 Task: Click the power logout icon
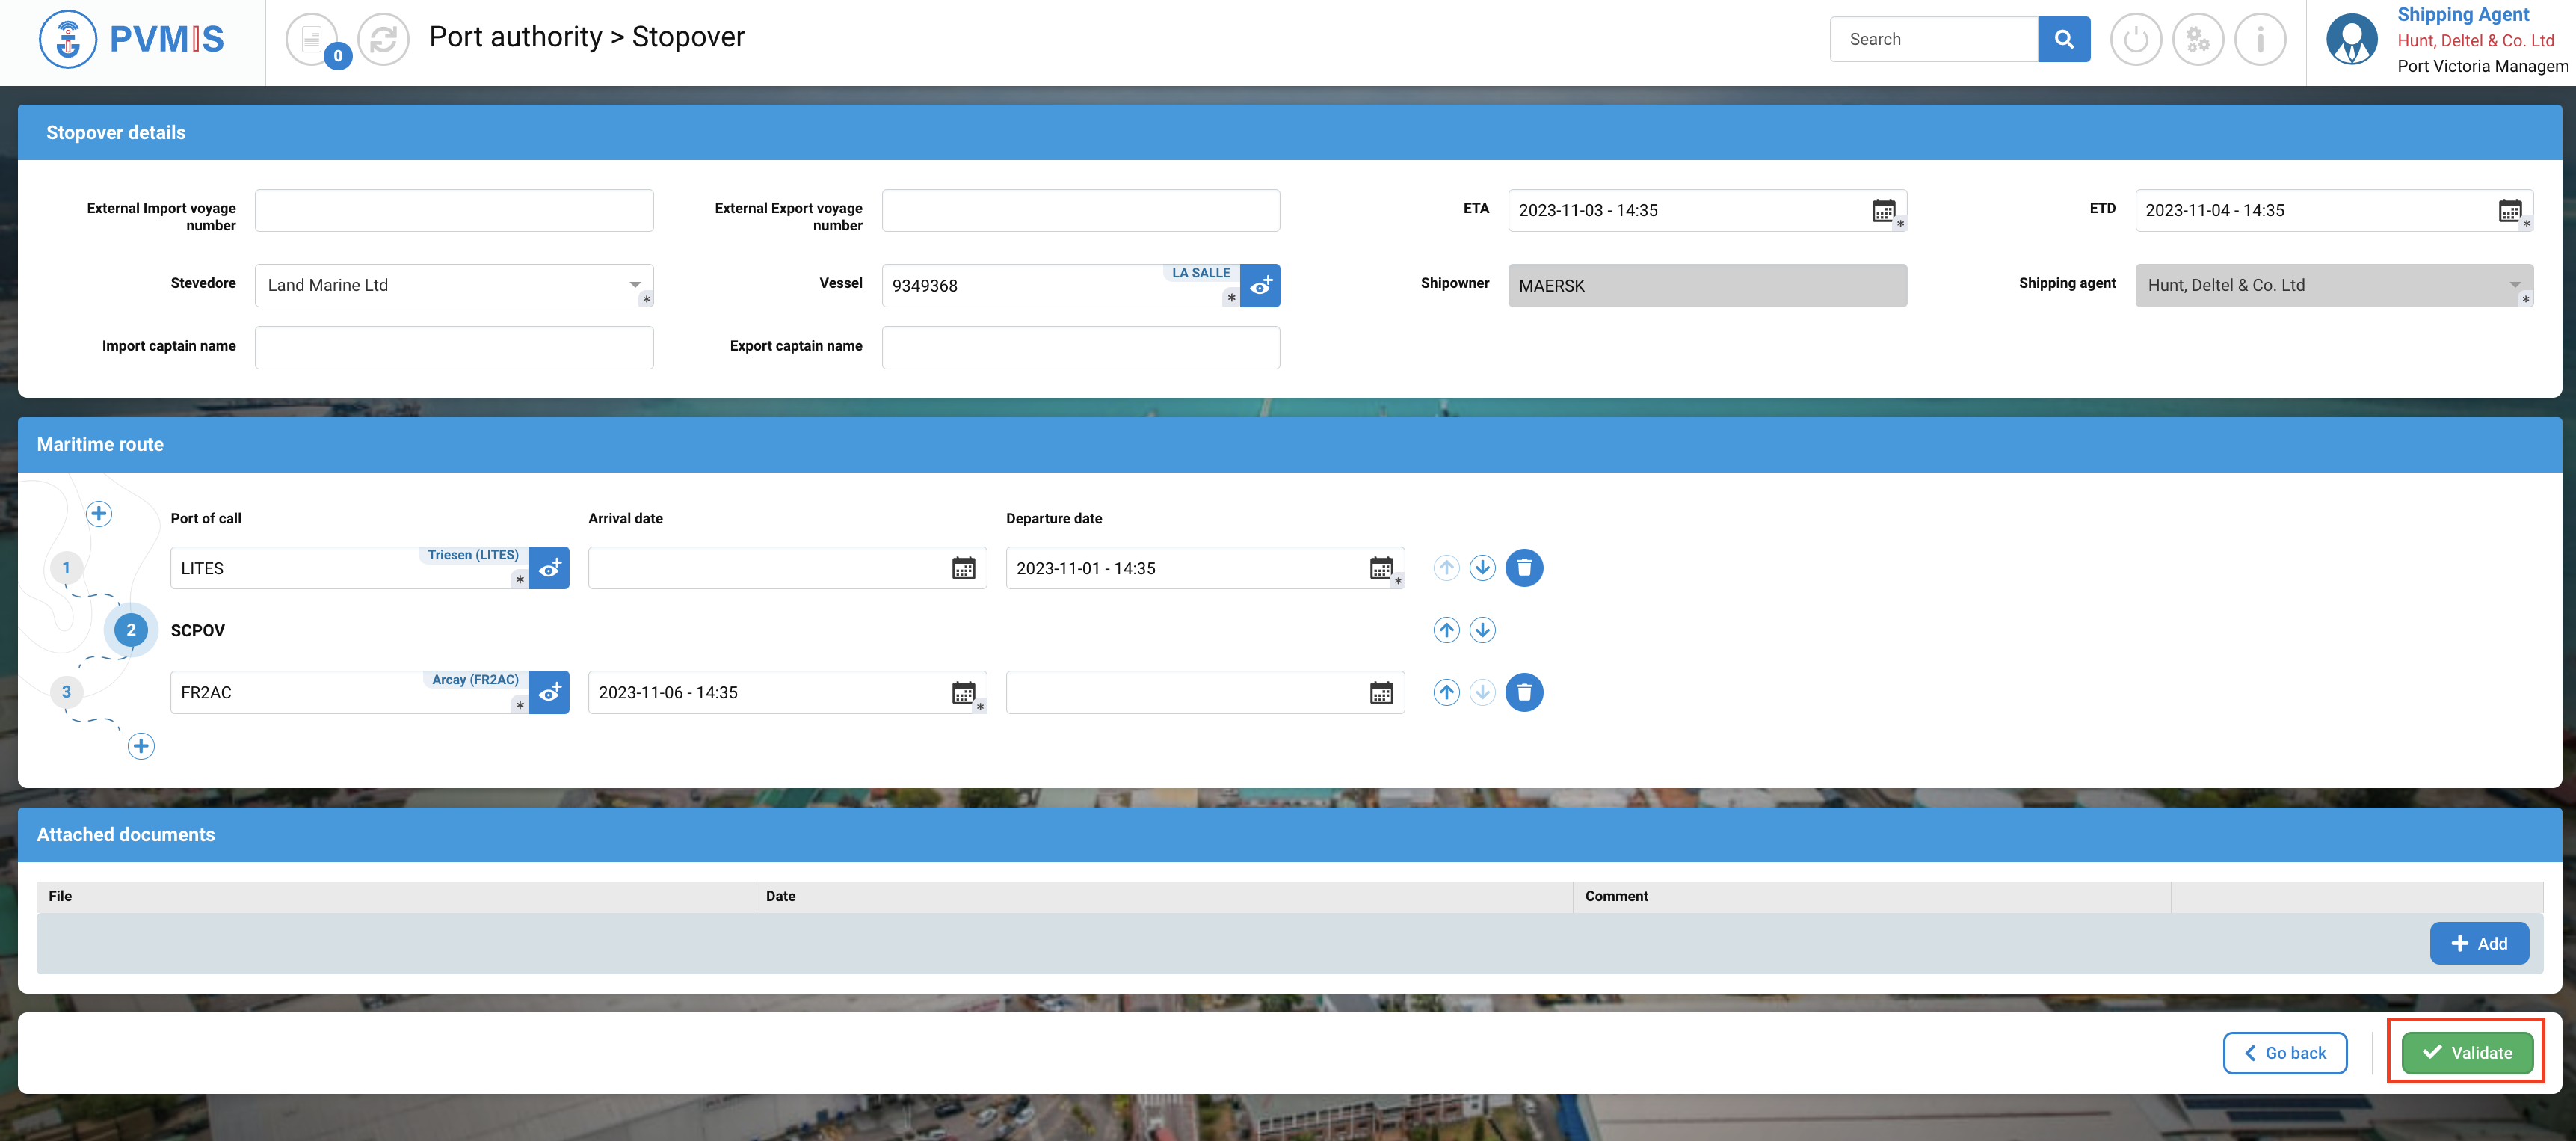click(x=2135, y=40)
